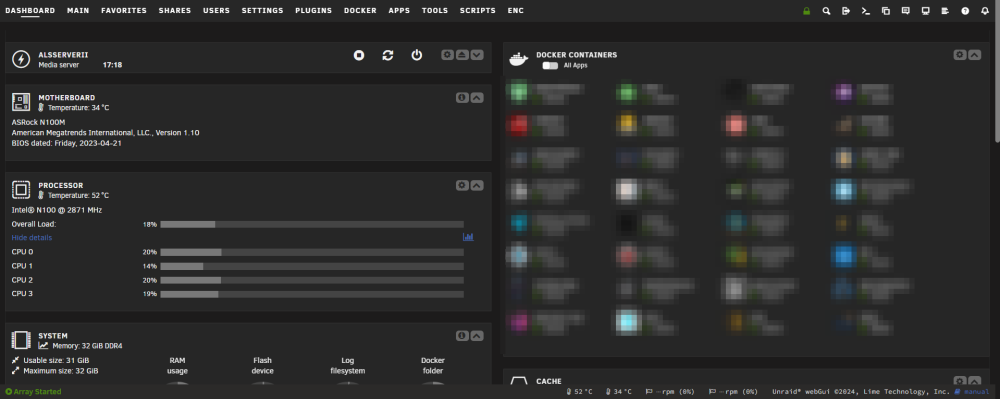Click the Processor chip icon

click(21, 190)
